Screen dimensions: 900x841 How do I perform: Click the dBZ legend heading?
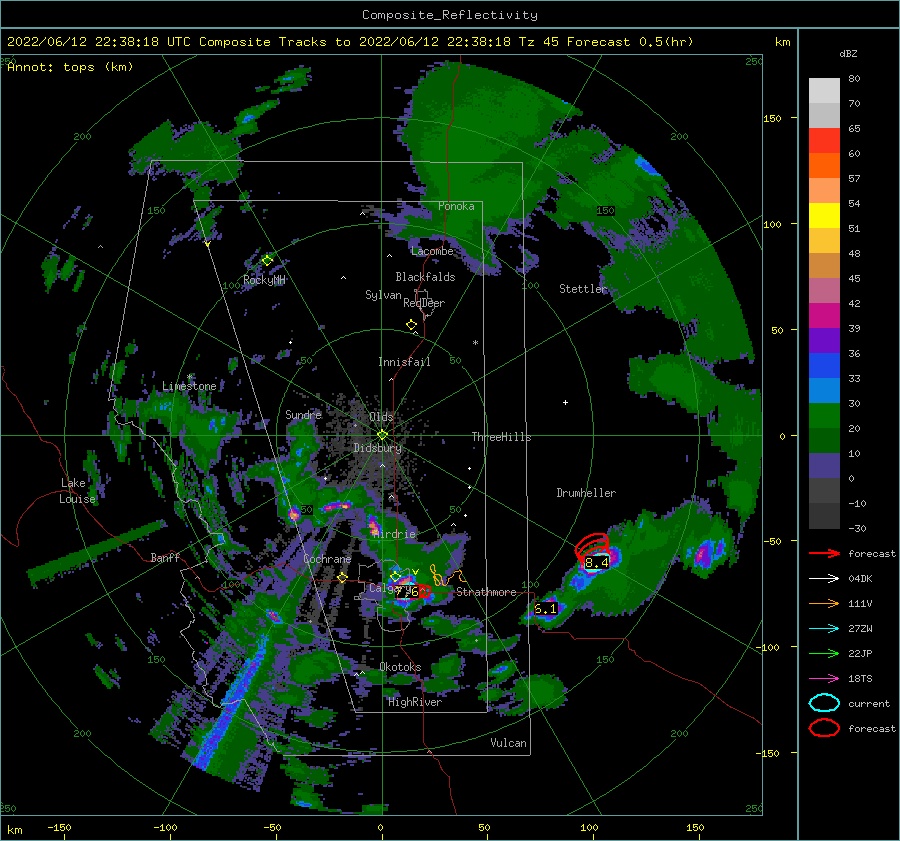coord(848,53)
